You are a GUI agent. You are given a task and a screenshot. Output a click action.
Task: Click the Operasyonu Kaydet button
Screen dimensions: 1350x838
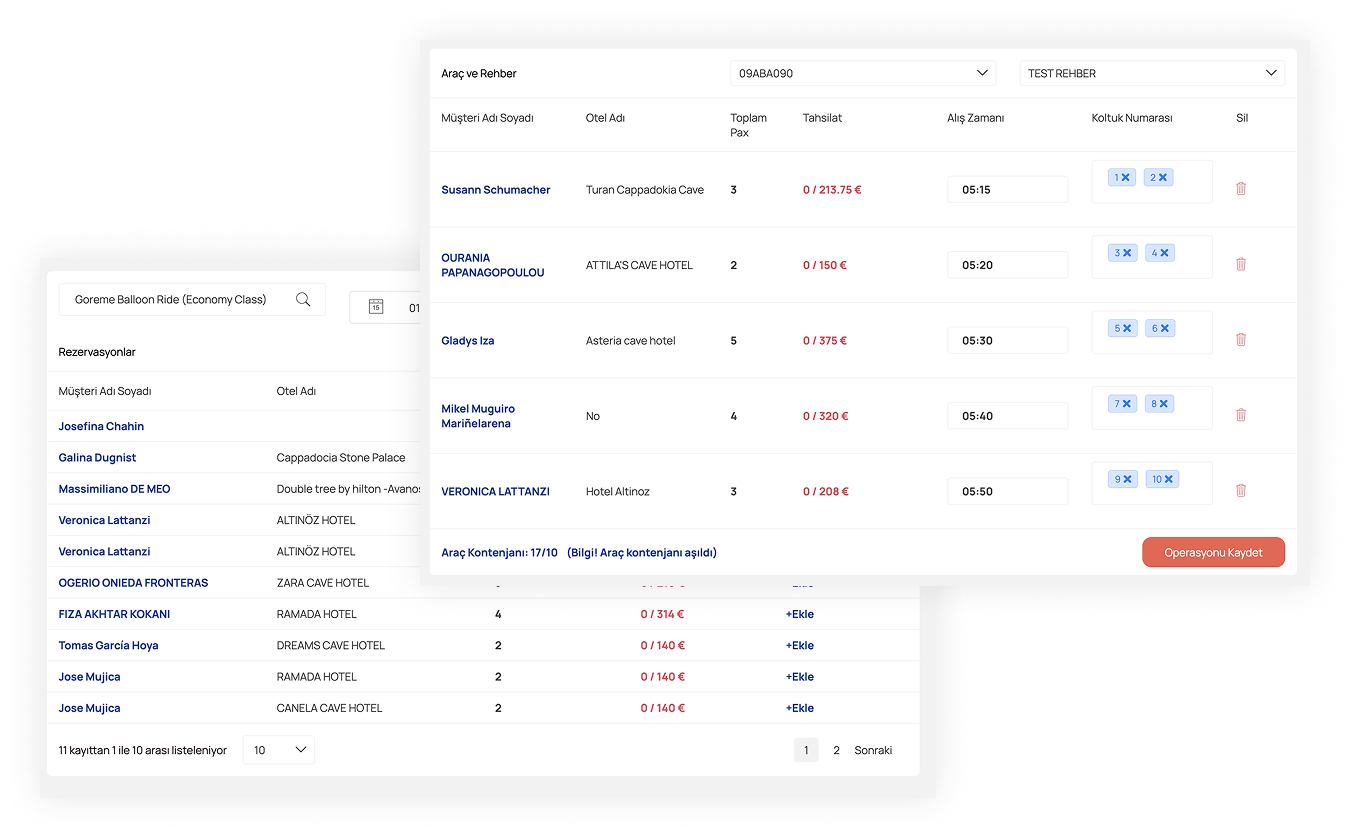[x=1213, y=553]
